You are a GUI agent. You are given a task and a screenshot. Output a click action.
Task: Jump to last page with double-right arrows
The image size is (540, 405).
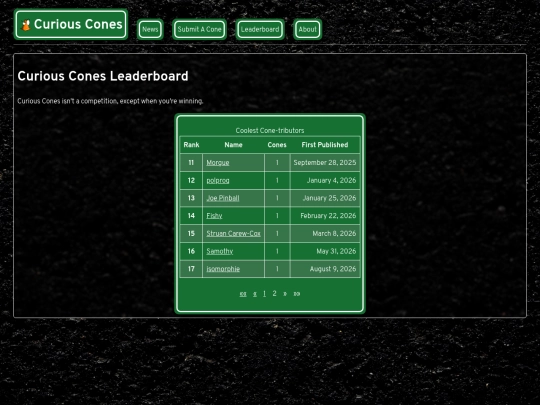tap(297, 294)
